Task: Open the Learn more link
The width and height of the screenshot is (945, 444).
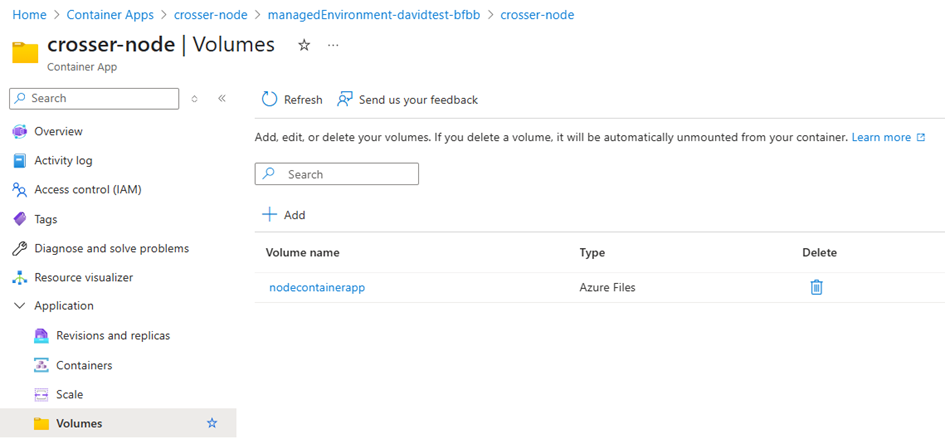Action: coord(881,137)
